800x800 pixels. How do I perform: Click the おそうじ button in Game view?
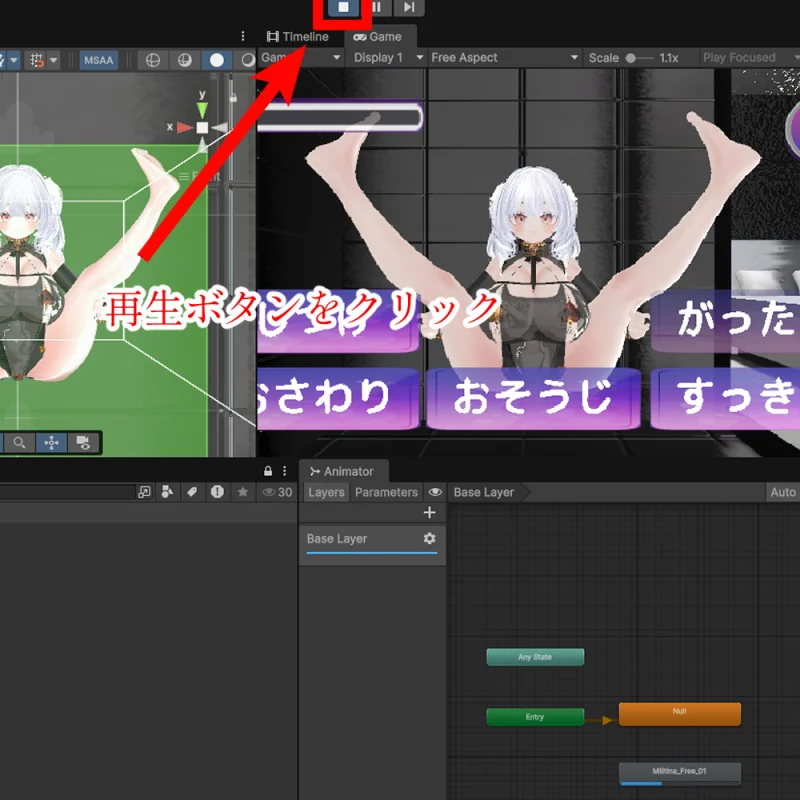[x=533, y=398]
